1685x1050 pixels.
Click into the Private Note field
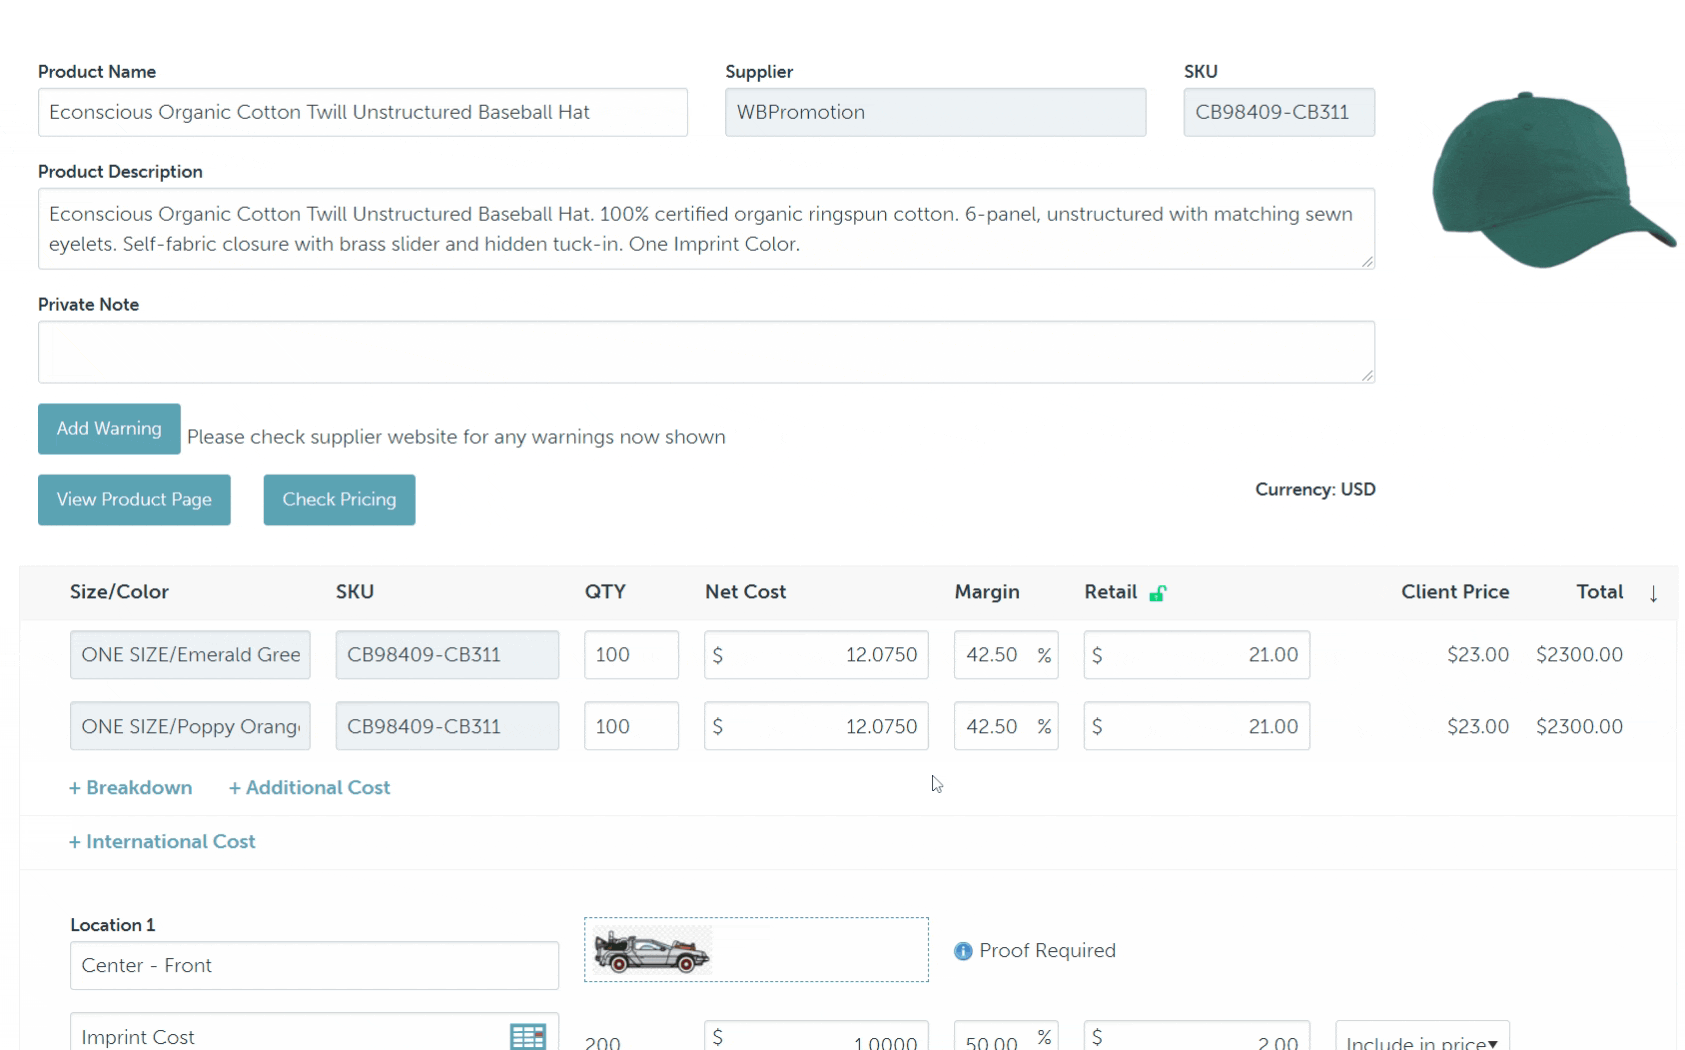pyautogui.click(x=705, y=352)
